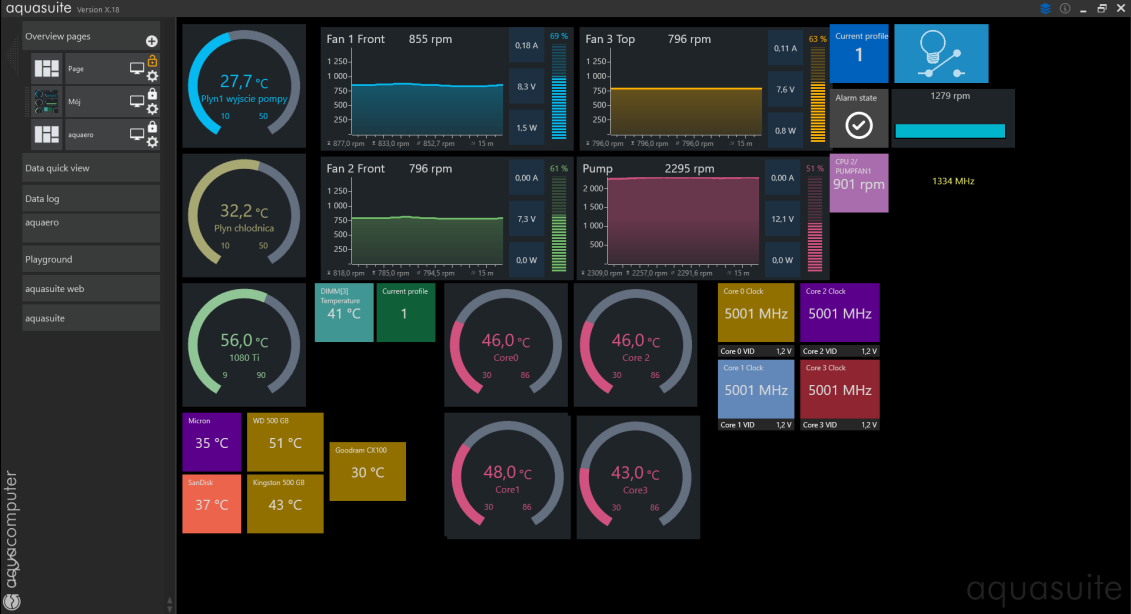Click the Pump 51 % level bar
The width and height of the screenshot is (1131, 614).
[815, 224]
